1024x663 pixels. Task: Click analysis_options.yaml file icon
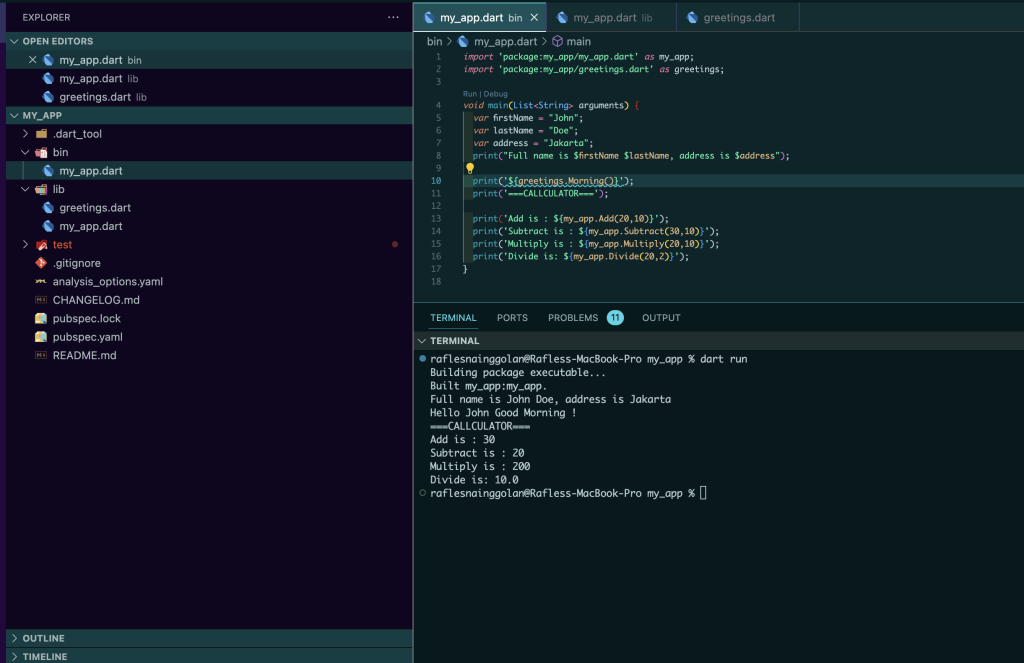tap(41, 282)
